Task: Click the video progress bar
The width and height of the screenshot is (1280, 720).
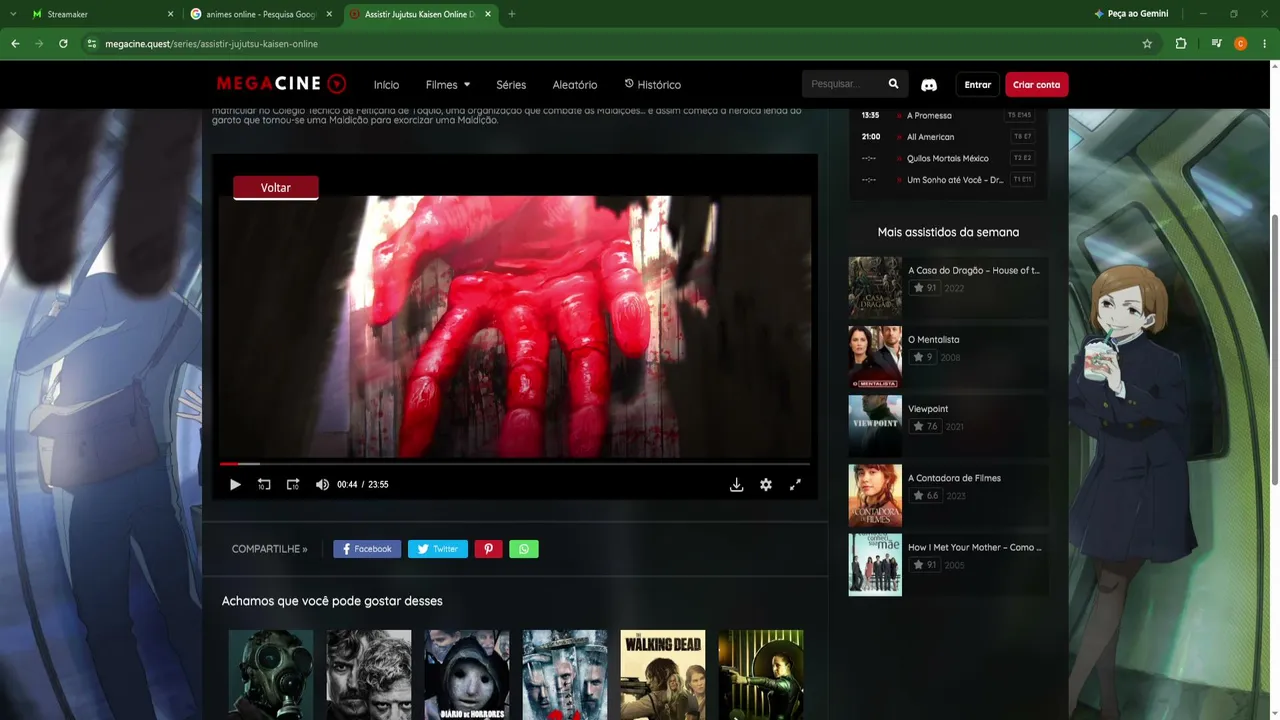Action: [515, 464]
